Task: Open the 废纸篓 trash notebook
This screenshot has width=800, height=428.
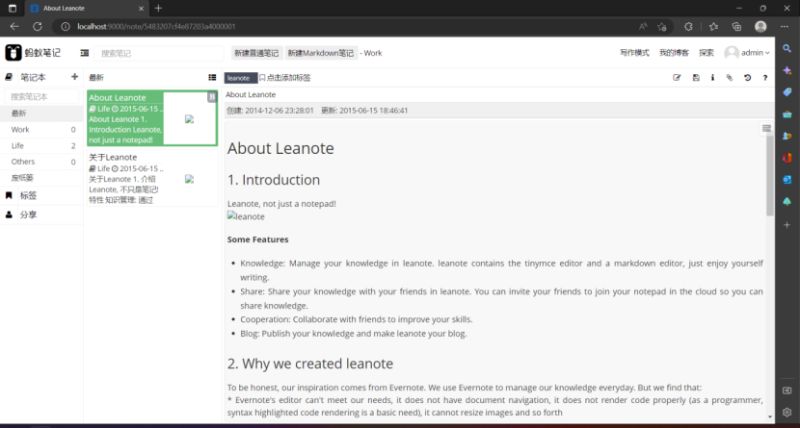Action: click(x=41, y=178)
